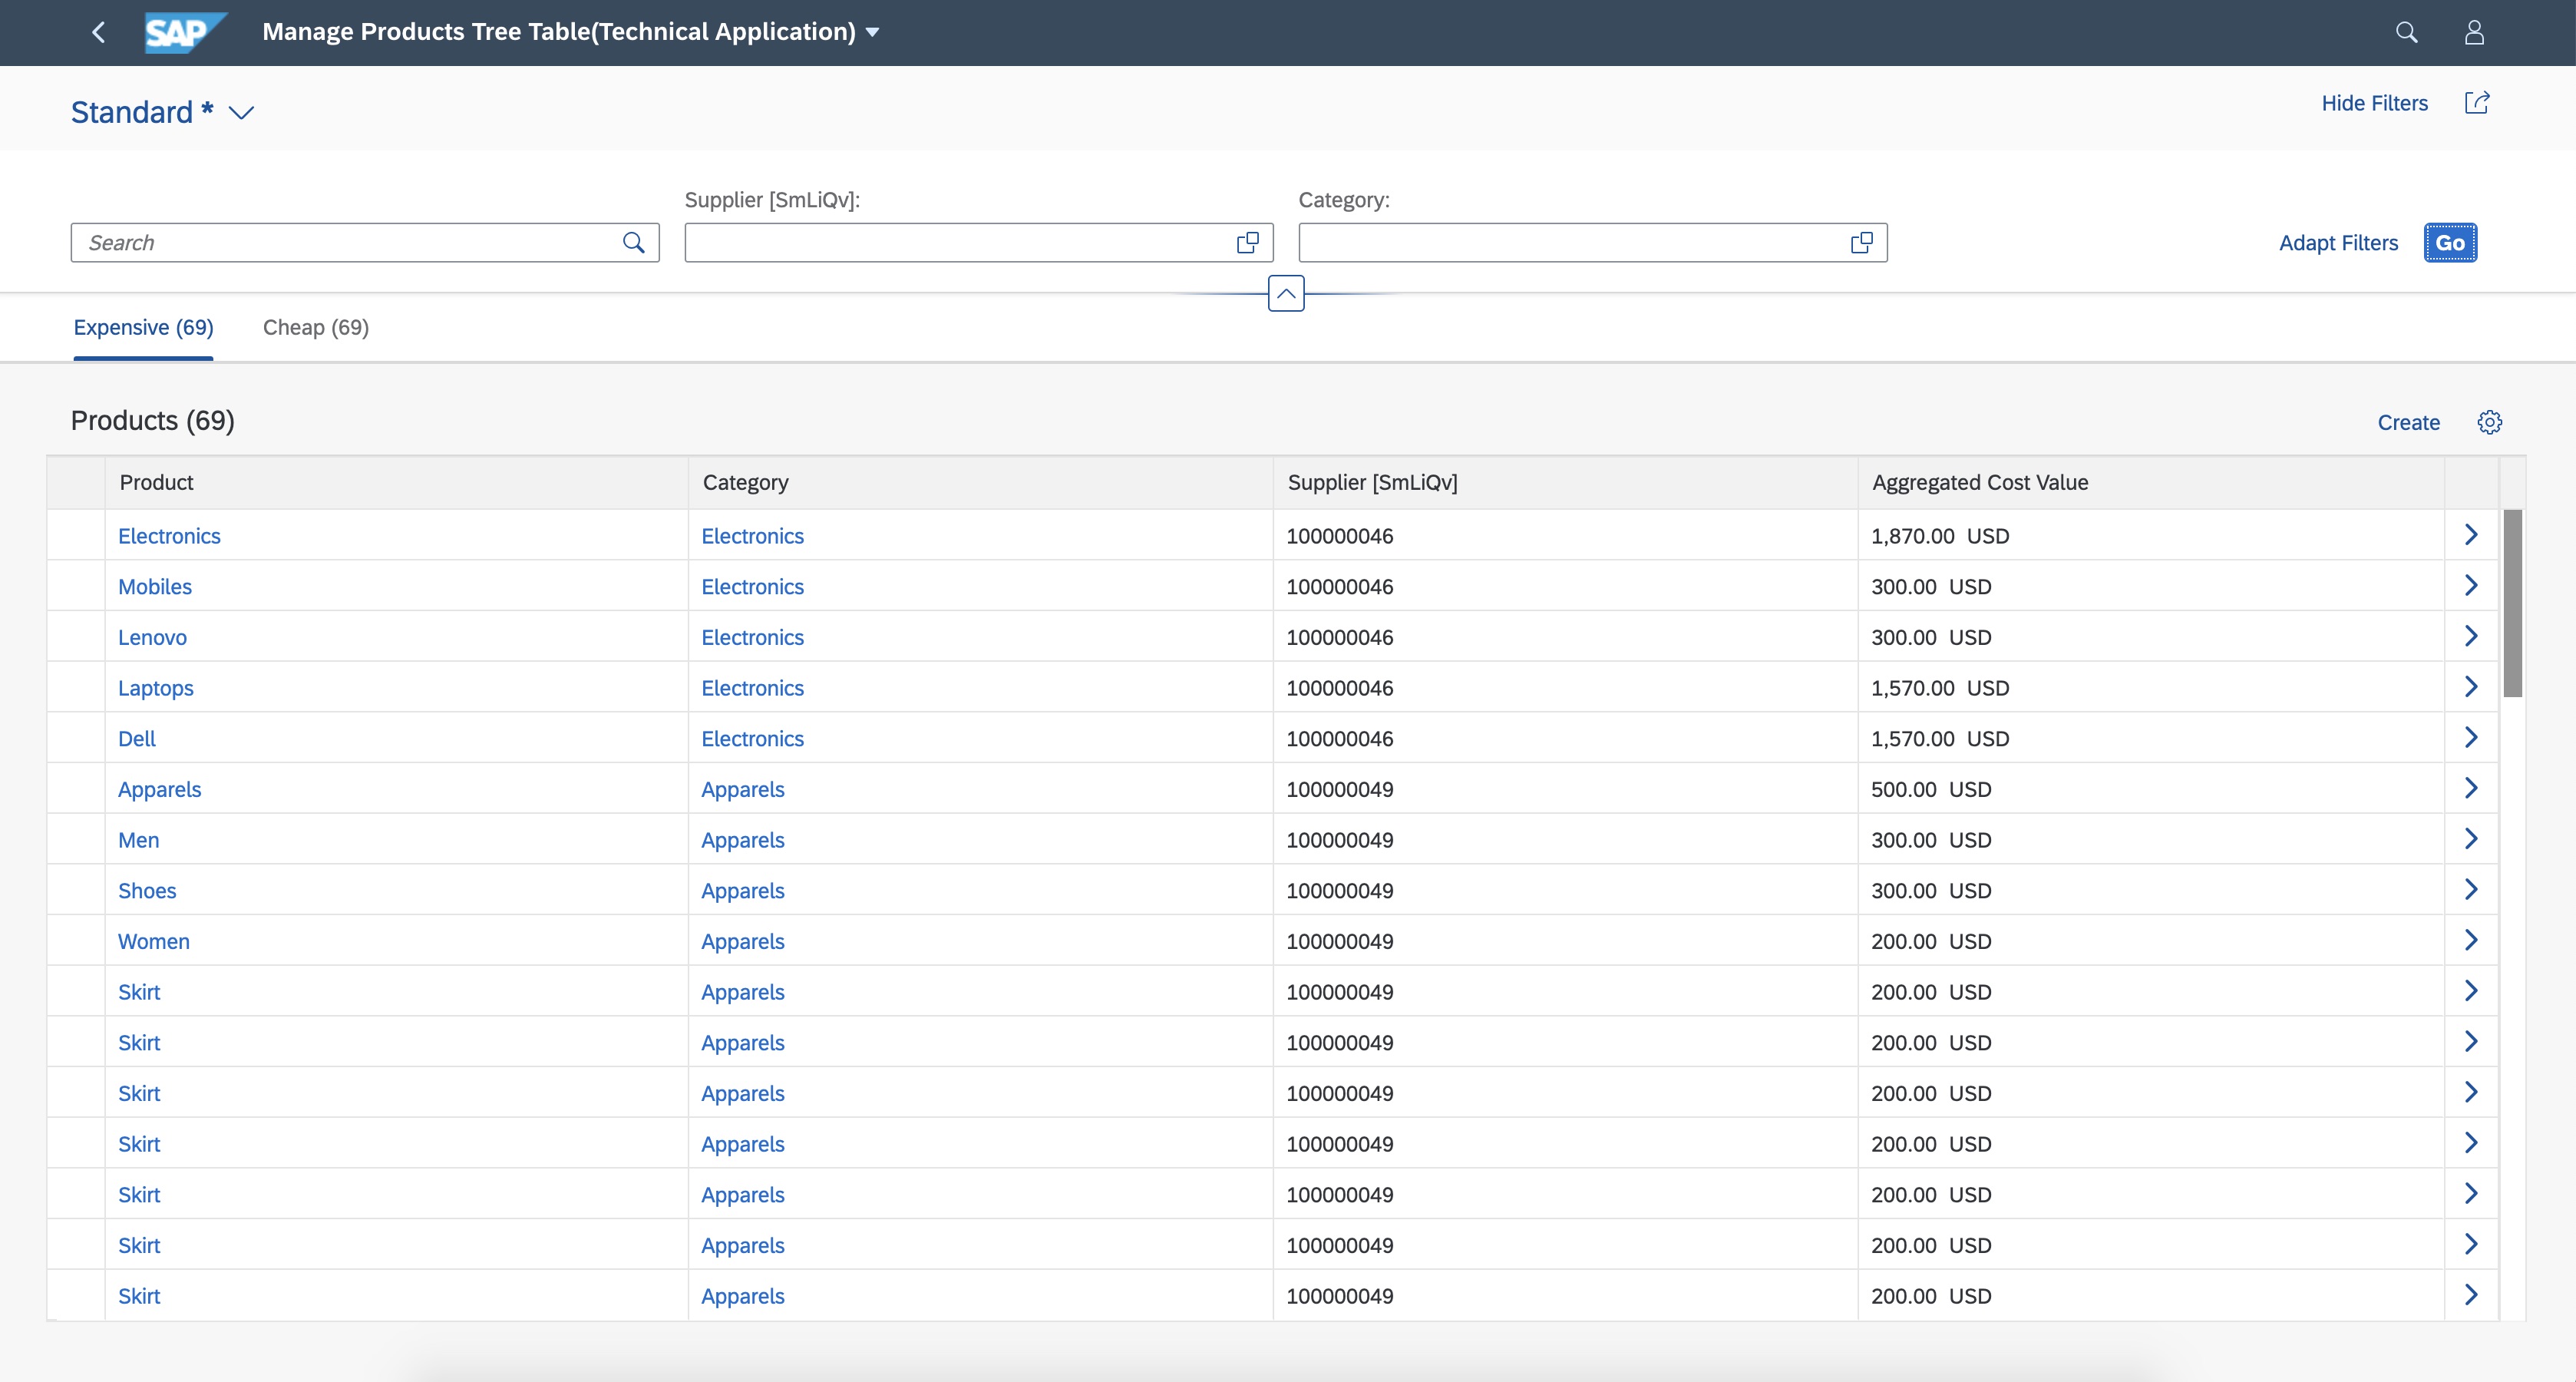Open the search from the shell bar

2407,32
